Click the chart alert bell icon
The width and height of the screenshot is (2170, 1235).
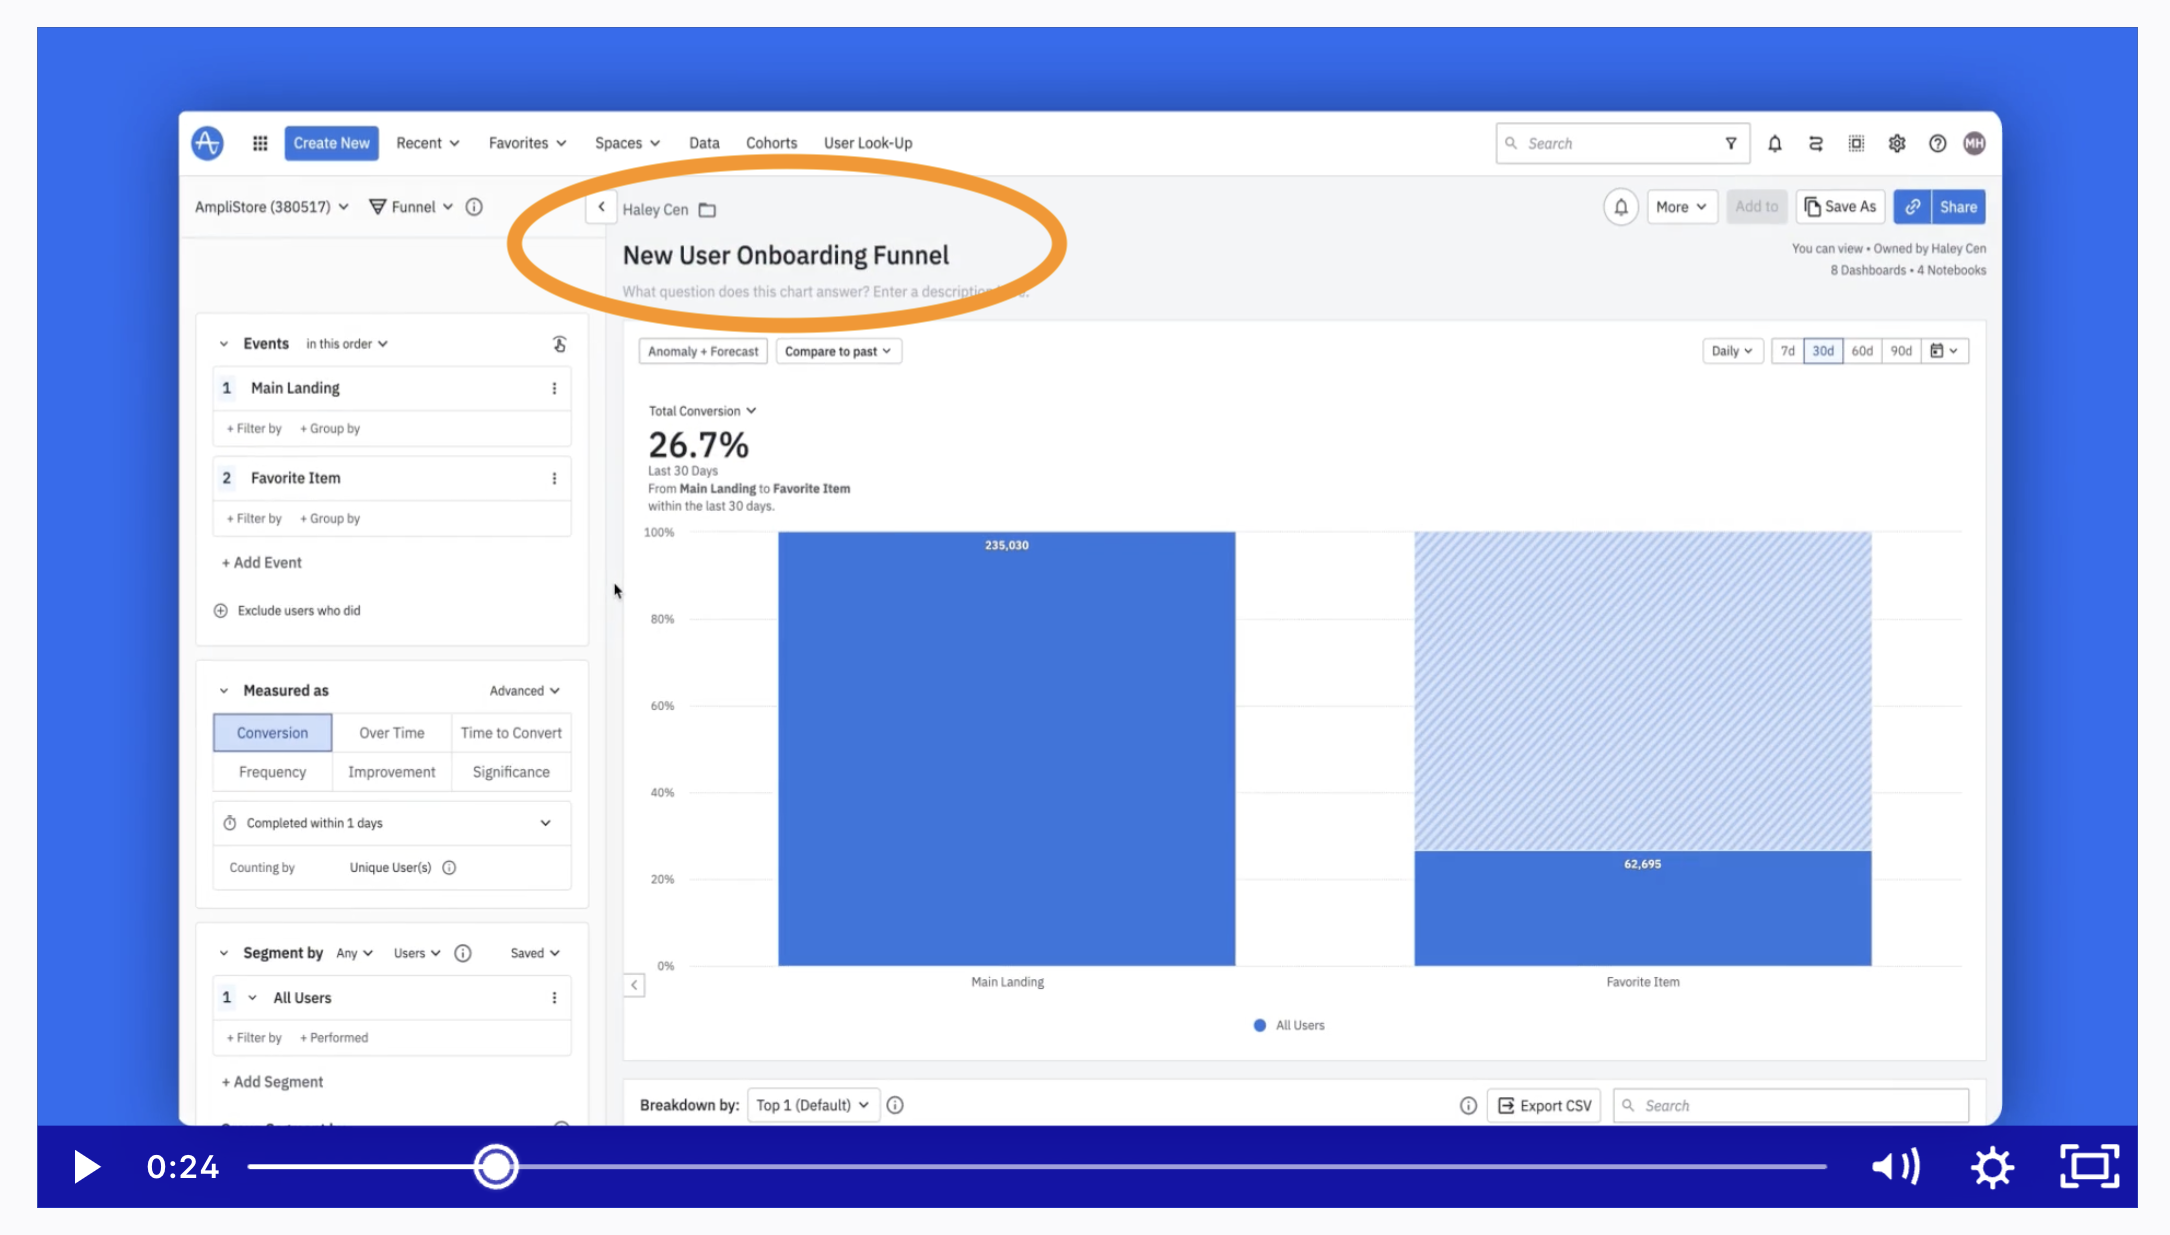(x=1620, y=207)
